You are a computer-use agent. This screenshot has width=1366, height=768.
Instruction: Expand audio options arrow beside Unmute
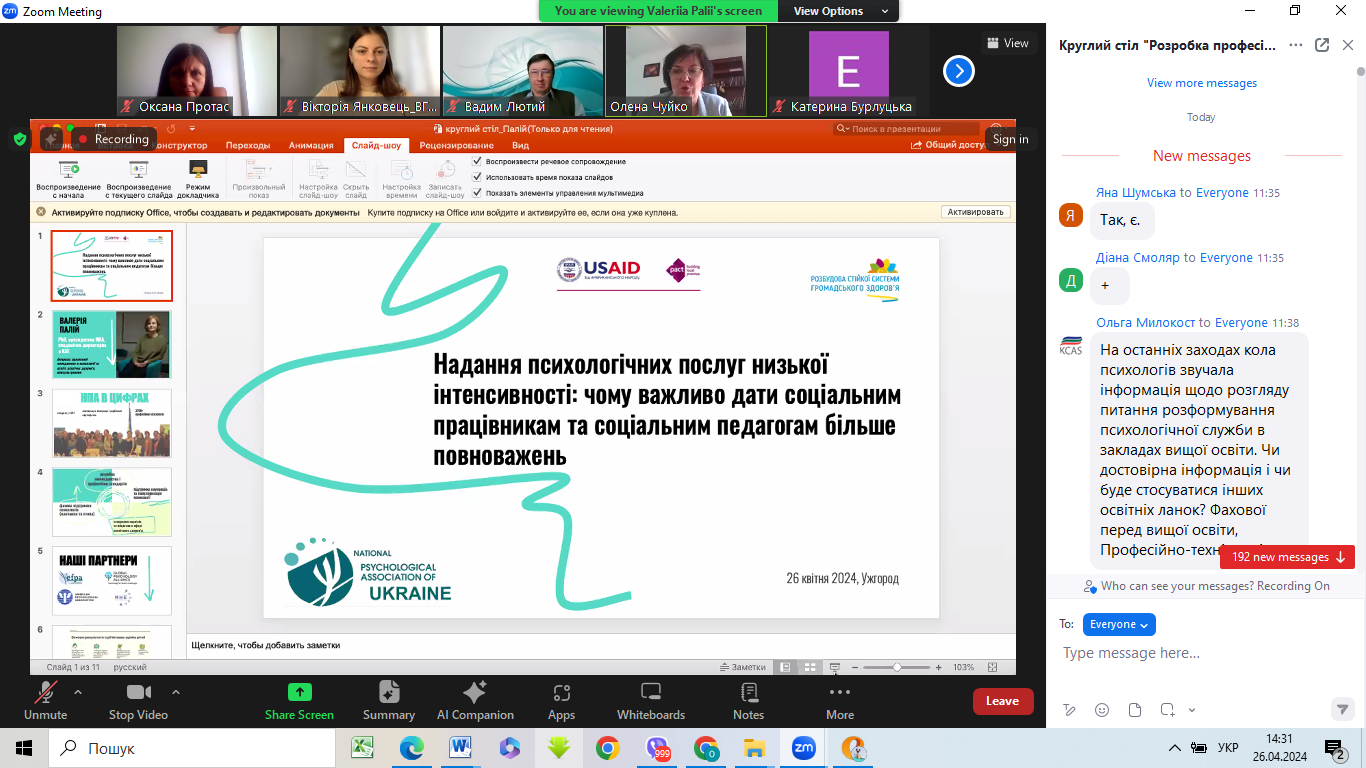[x=78, y=691]
